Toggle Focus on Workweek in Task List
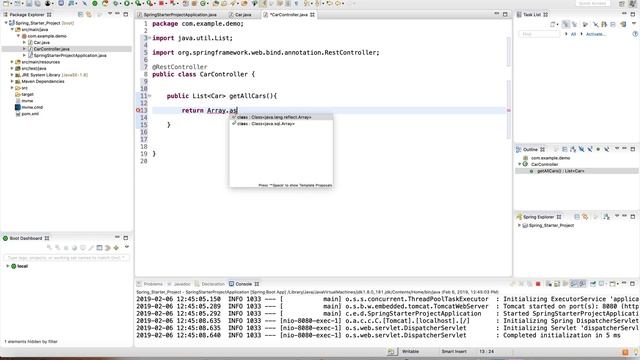The width and height of the screenshot is (640, 360). click(x=585, y=24)
